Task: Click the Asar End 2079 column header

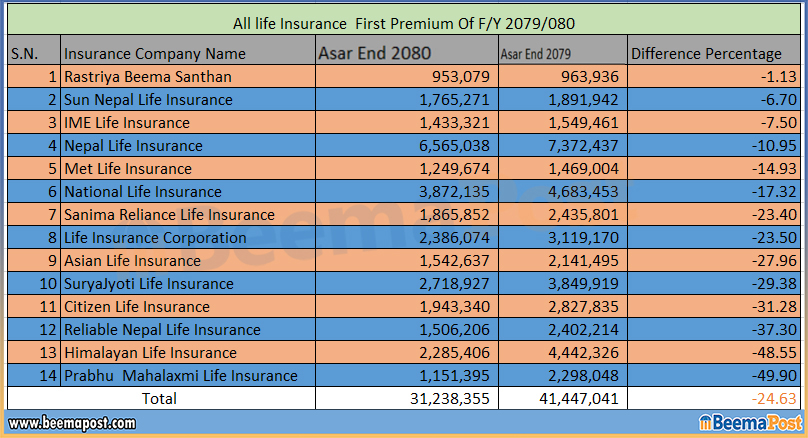Action: tap(541, 54)
